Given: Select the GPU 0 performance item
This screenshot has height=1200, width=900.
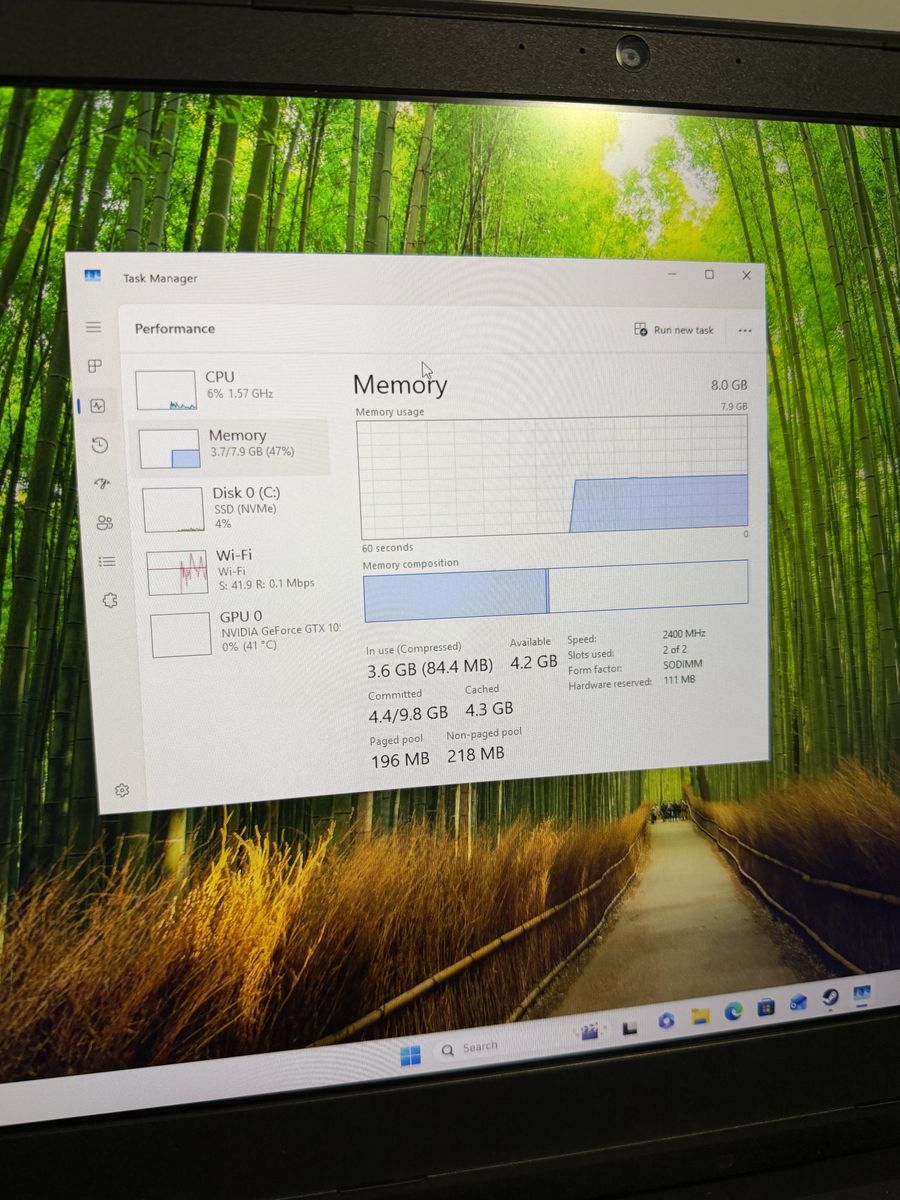Looking at the screenshot, I should pos(244,632).
